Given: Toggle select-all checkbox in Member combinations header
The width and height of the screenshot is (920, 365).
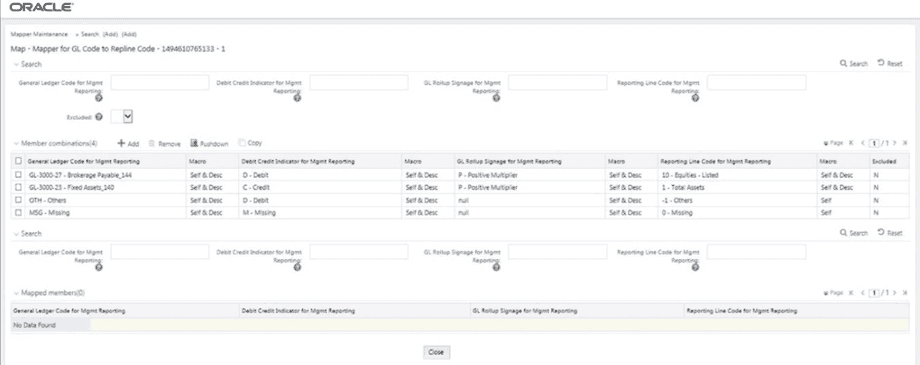Looking at the screenshot, I should click(x=19, y=161).
